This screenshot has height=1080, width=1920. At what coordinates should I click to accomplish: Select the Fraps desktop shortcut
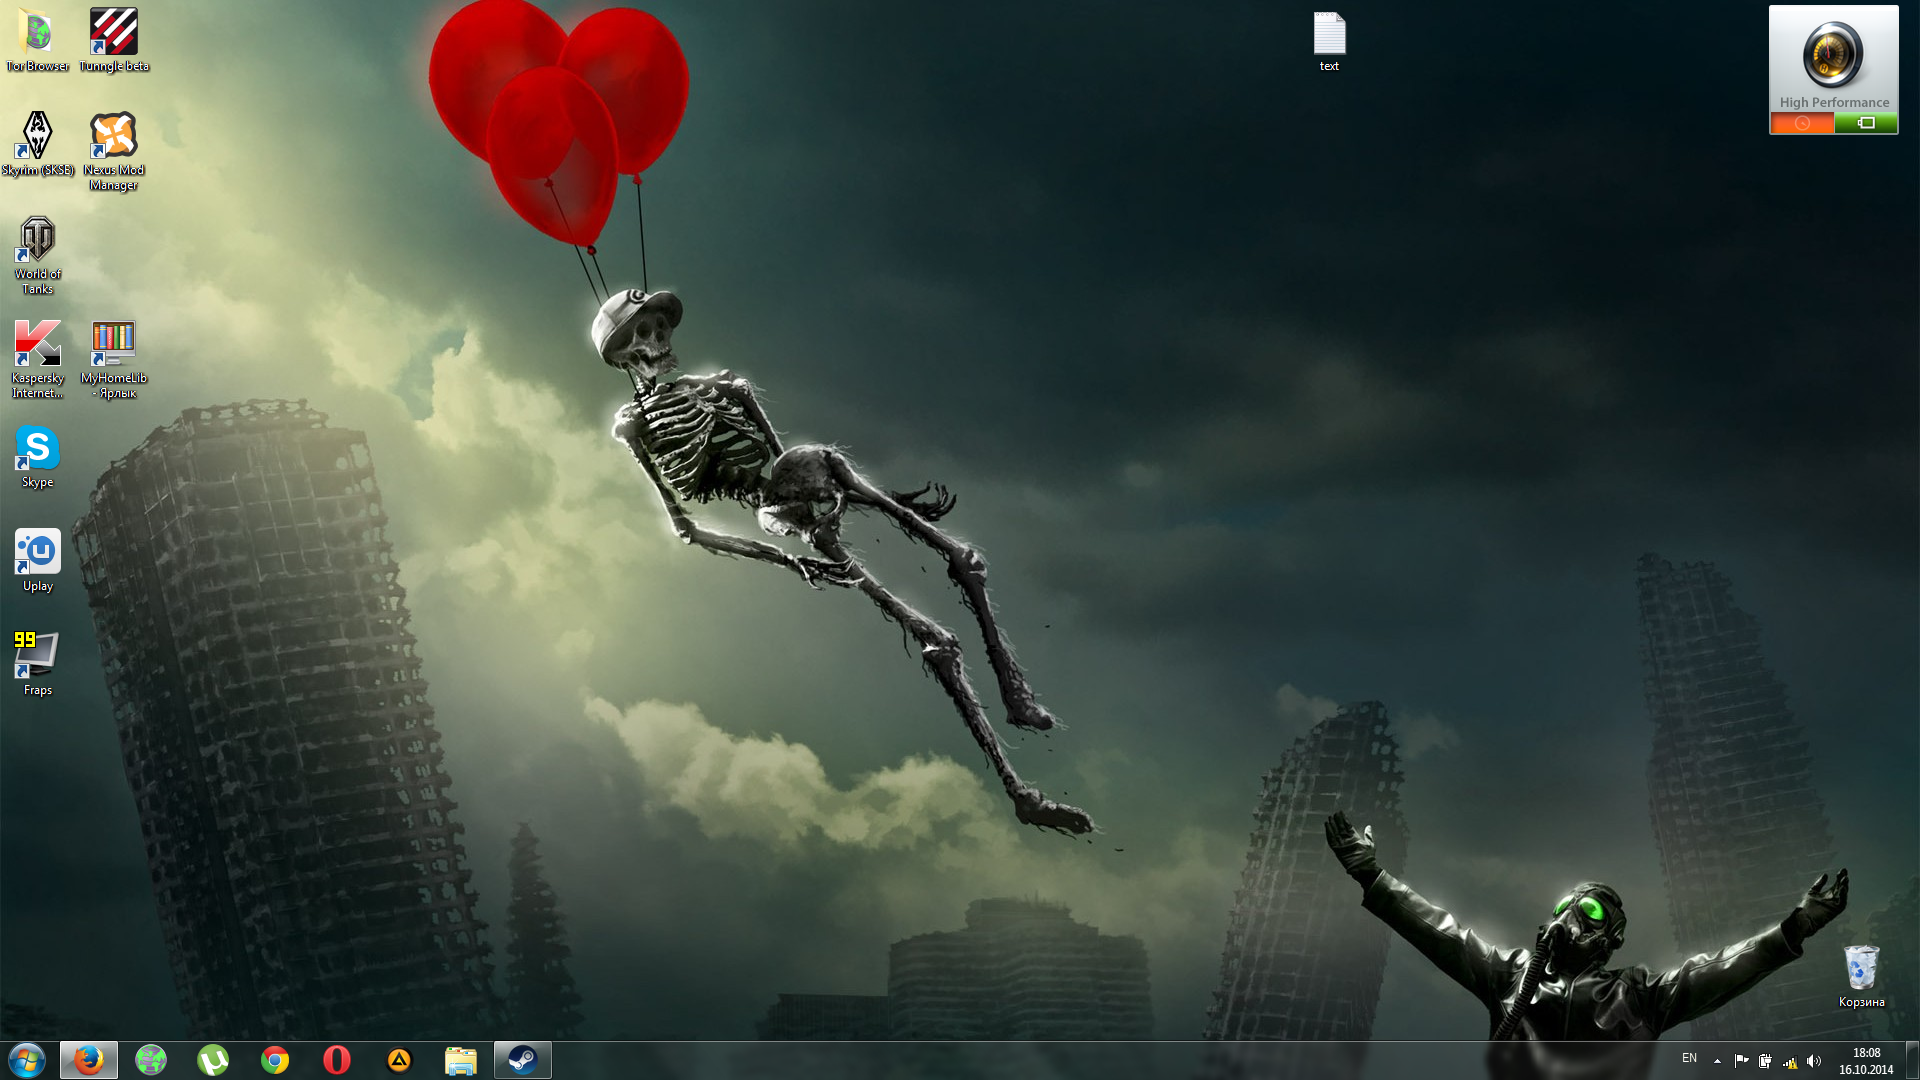click(x=37, y=663)
